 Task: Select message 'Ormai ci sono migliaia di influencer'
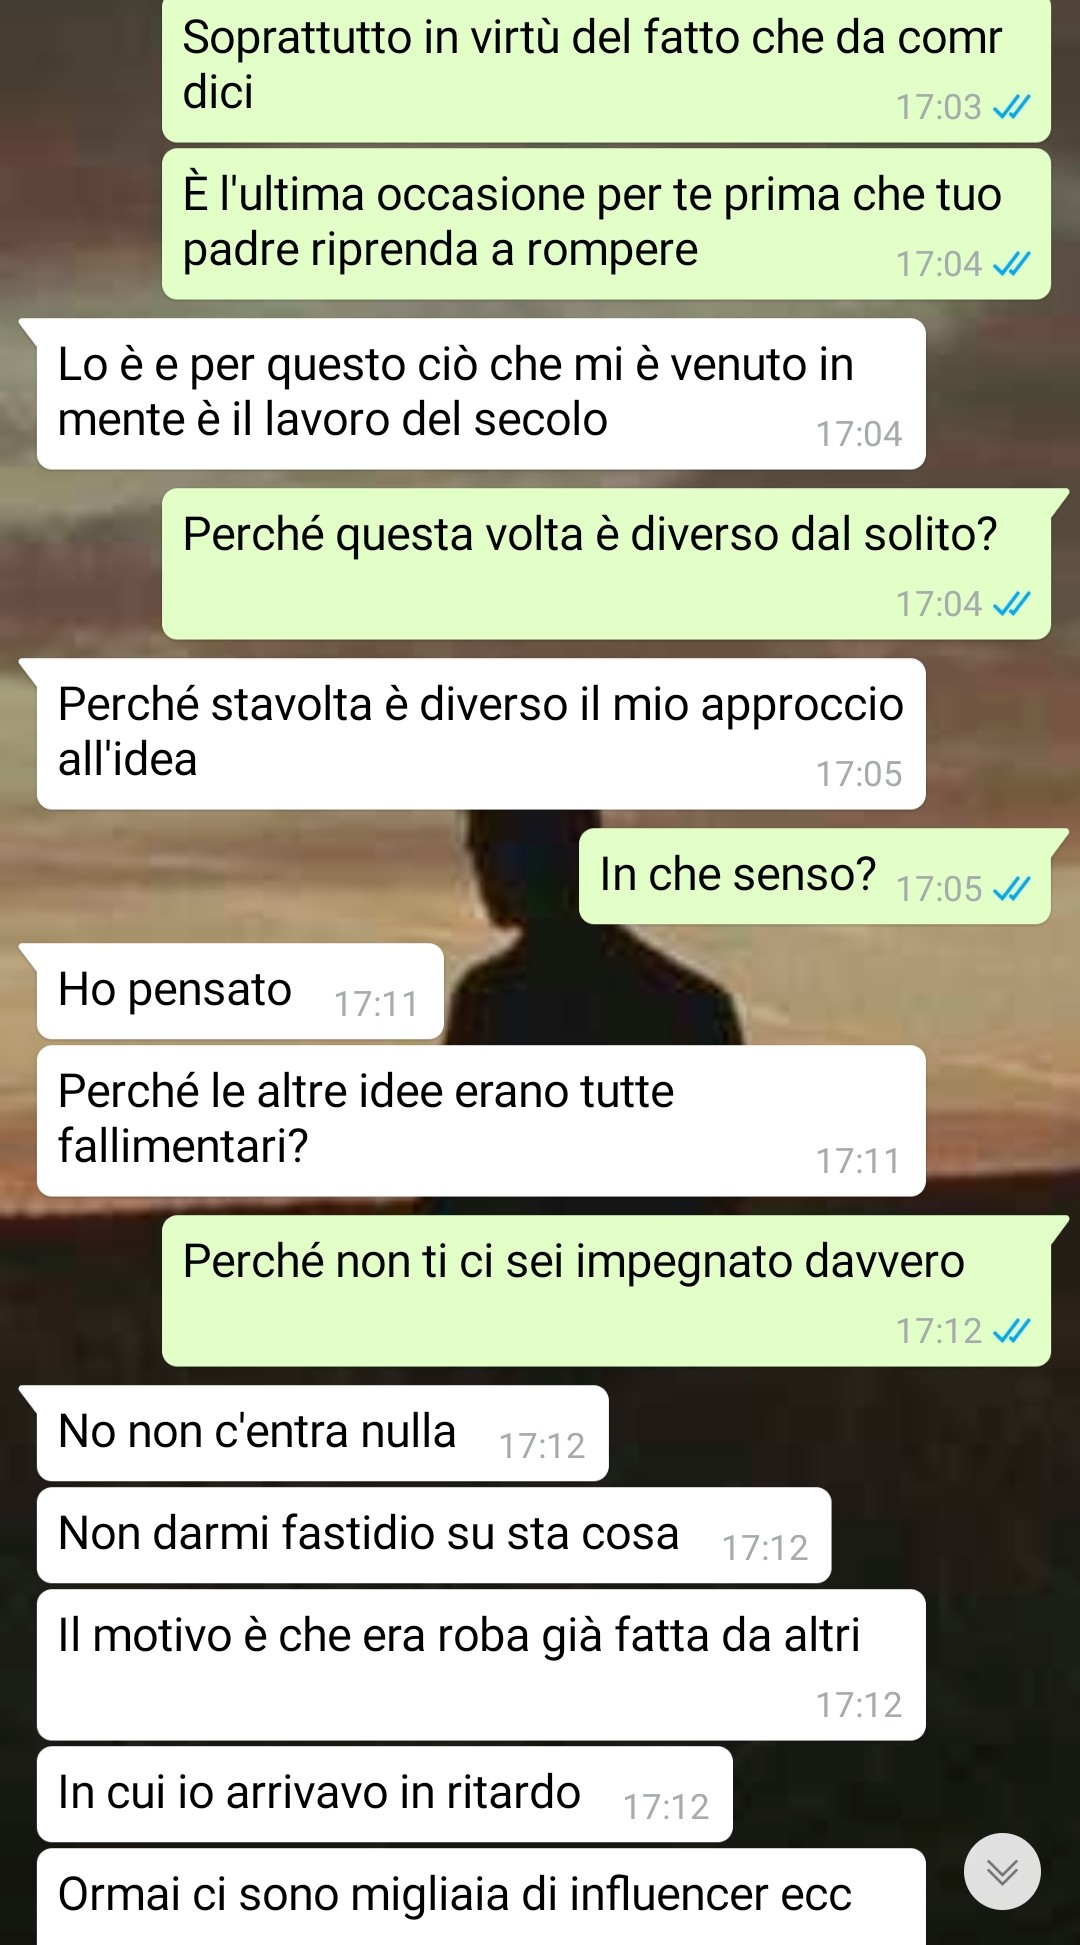click(481, 1897)
